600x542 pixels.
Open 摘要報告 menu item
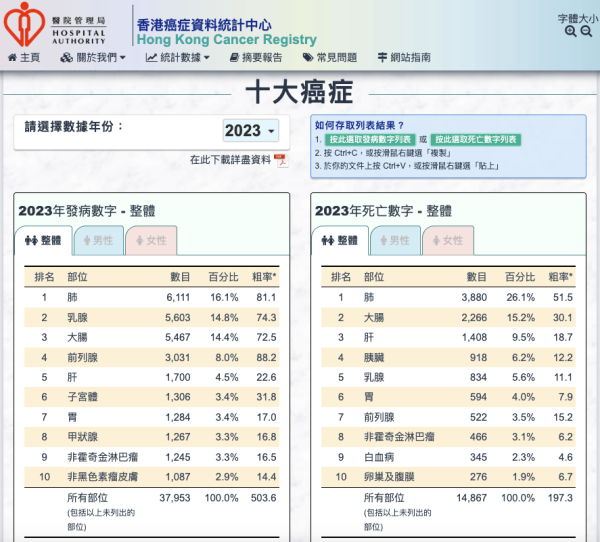click(256, 57)
